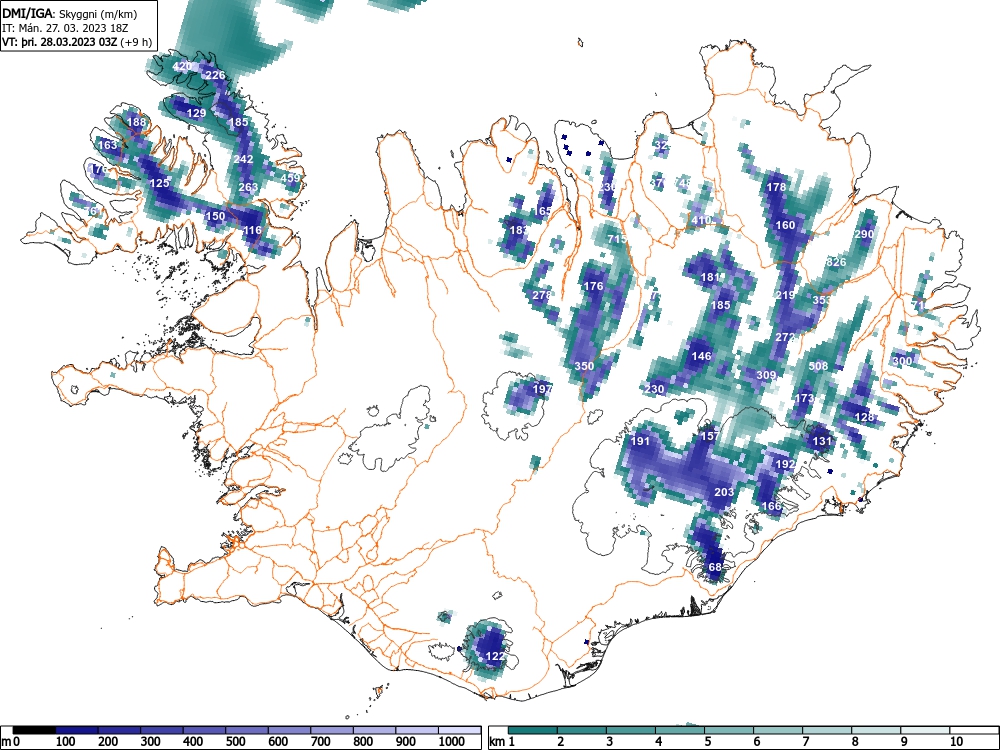Select the map value 178
Viewport: 1000px width, 750px height.
tap(776, 188)
